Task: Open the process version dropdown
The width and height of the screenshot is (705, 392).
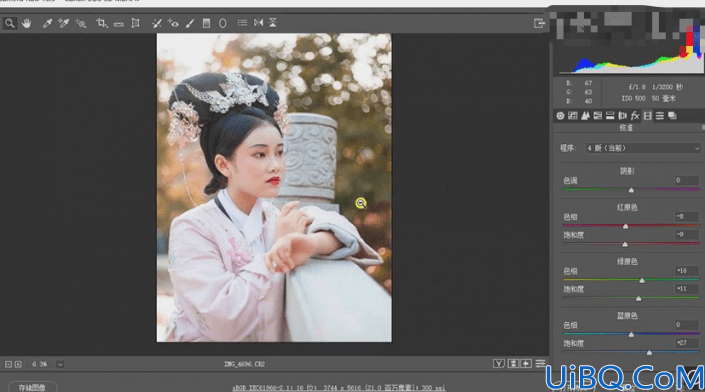Action: tap(643, 148)
